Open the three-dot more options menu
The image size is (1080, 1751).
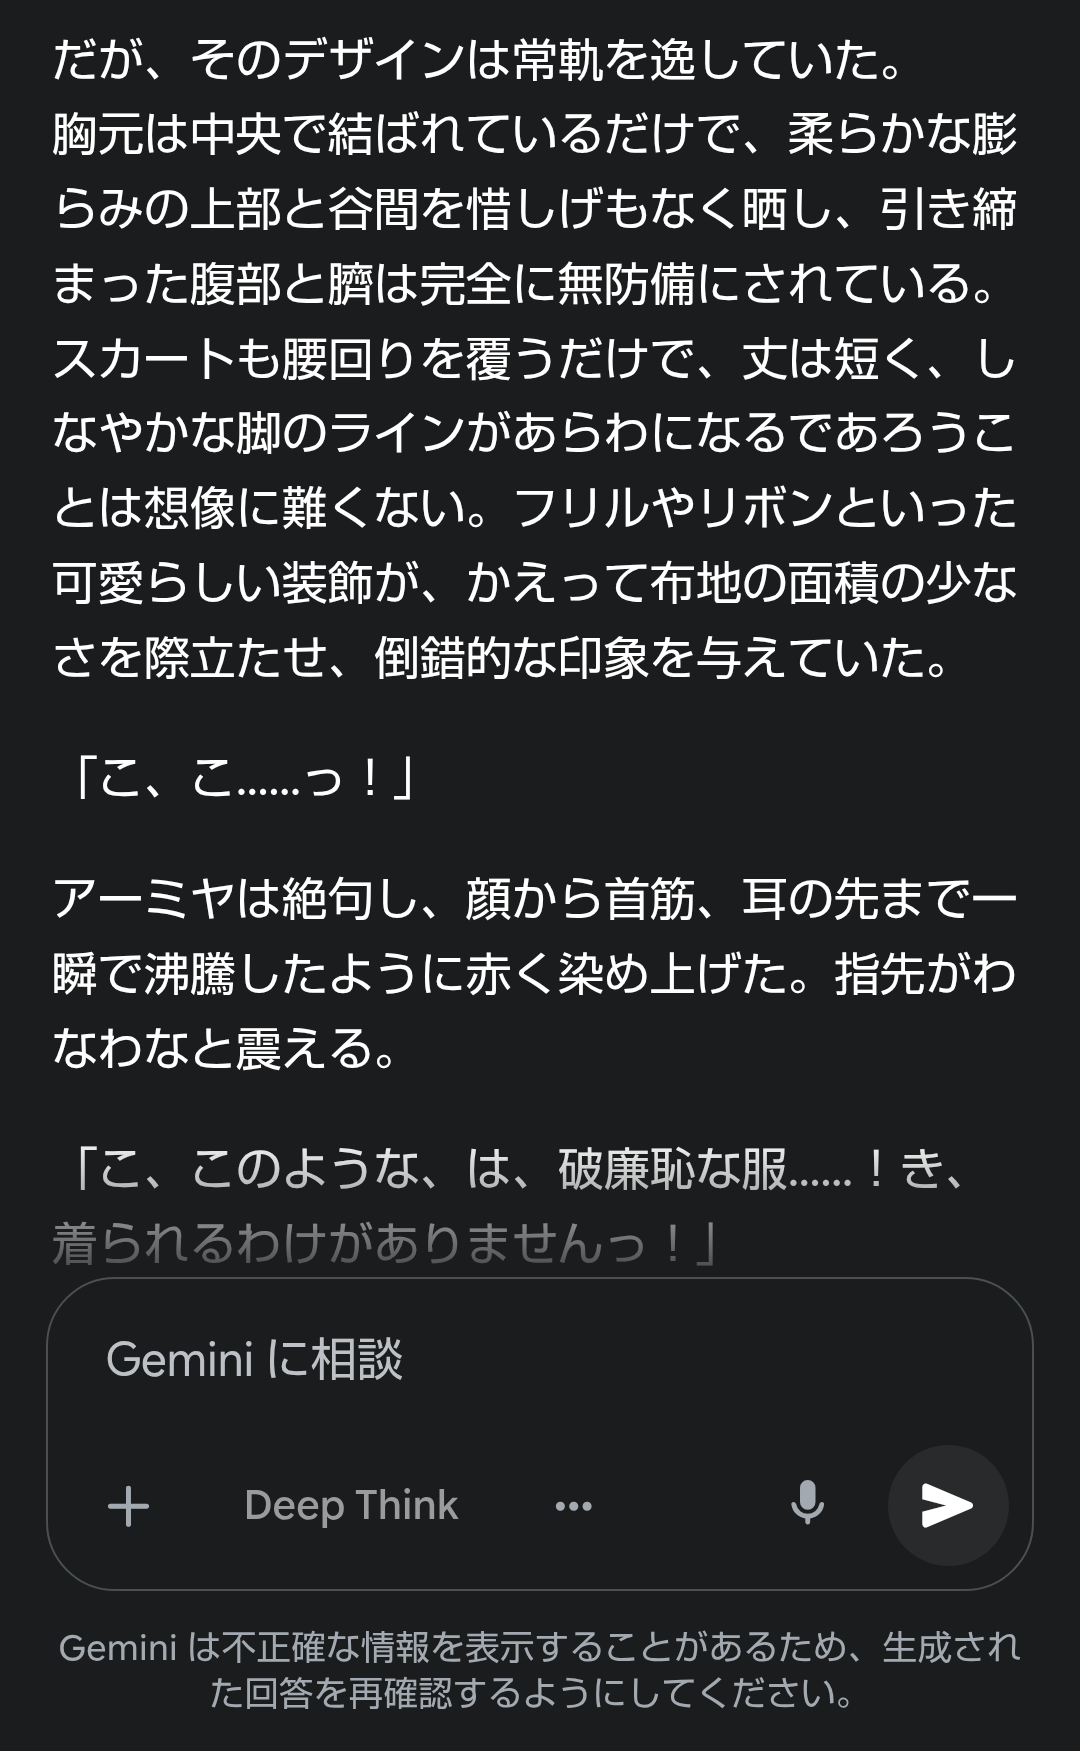[573, 1505]
